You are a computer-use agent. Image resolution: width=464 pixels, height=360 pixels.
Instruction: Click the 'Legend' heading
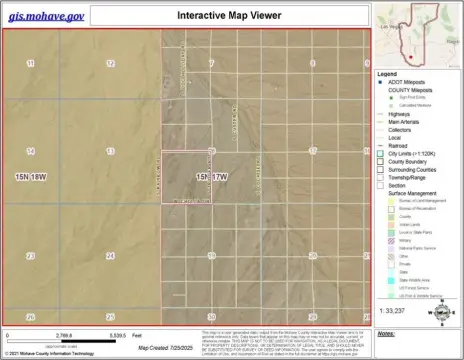click(387, 74)
